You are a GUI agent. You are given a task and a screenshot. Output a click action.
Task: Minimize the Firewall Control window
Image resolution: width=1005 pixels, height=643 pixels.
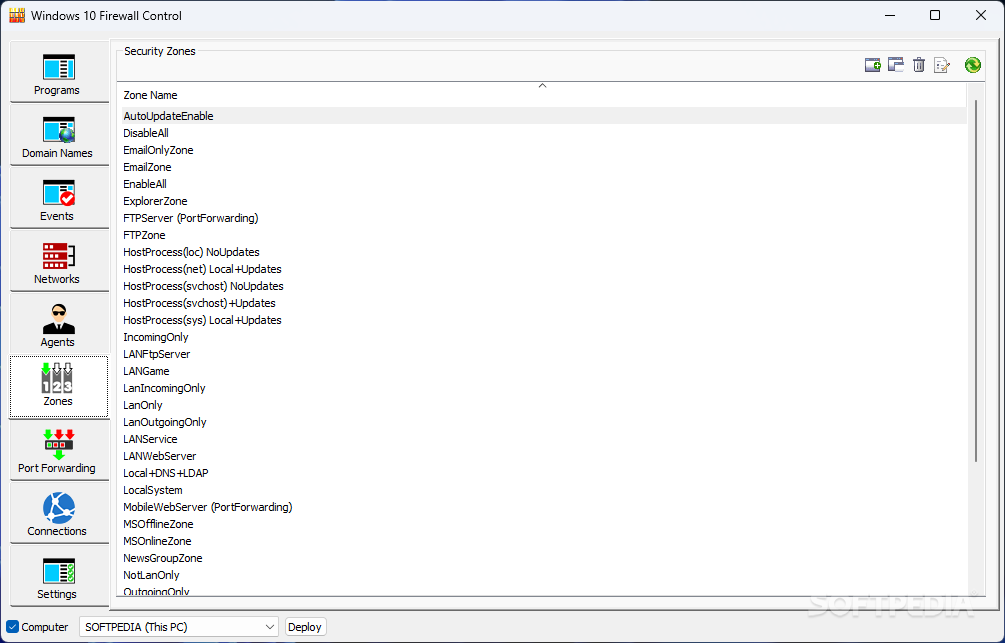pos(890,15)
